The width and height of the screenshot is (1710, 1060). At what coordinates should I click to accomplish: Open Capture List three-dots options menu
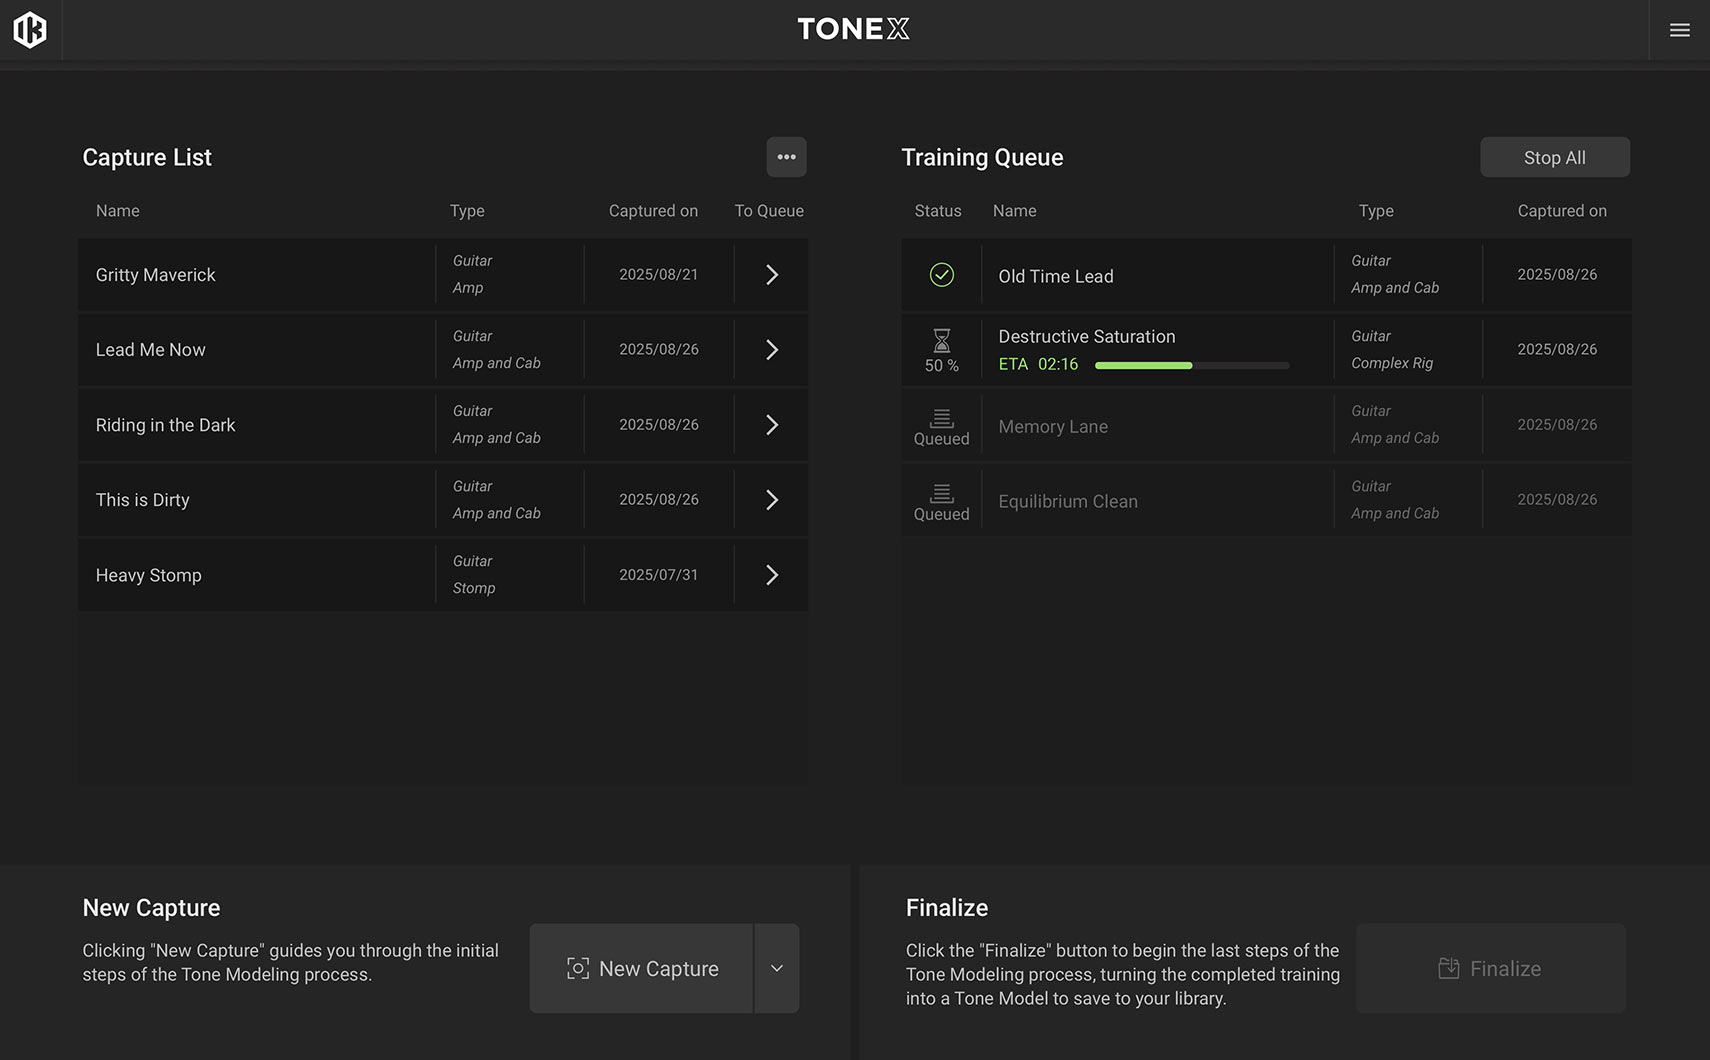coord(786,157)
